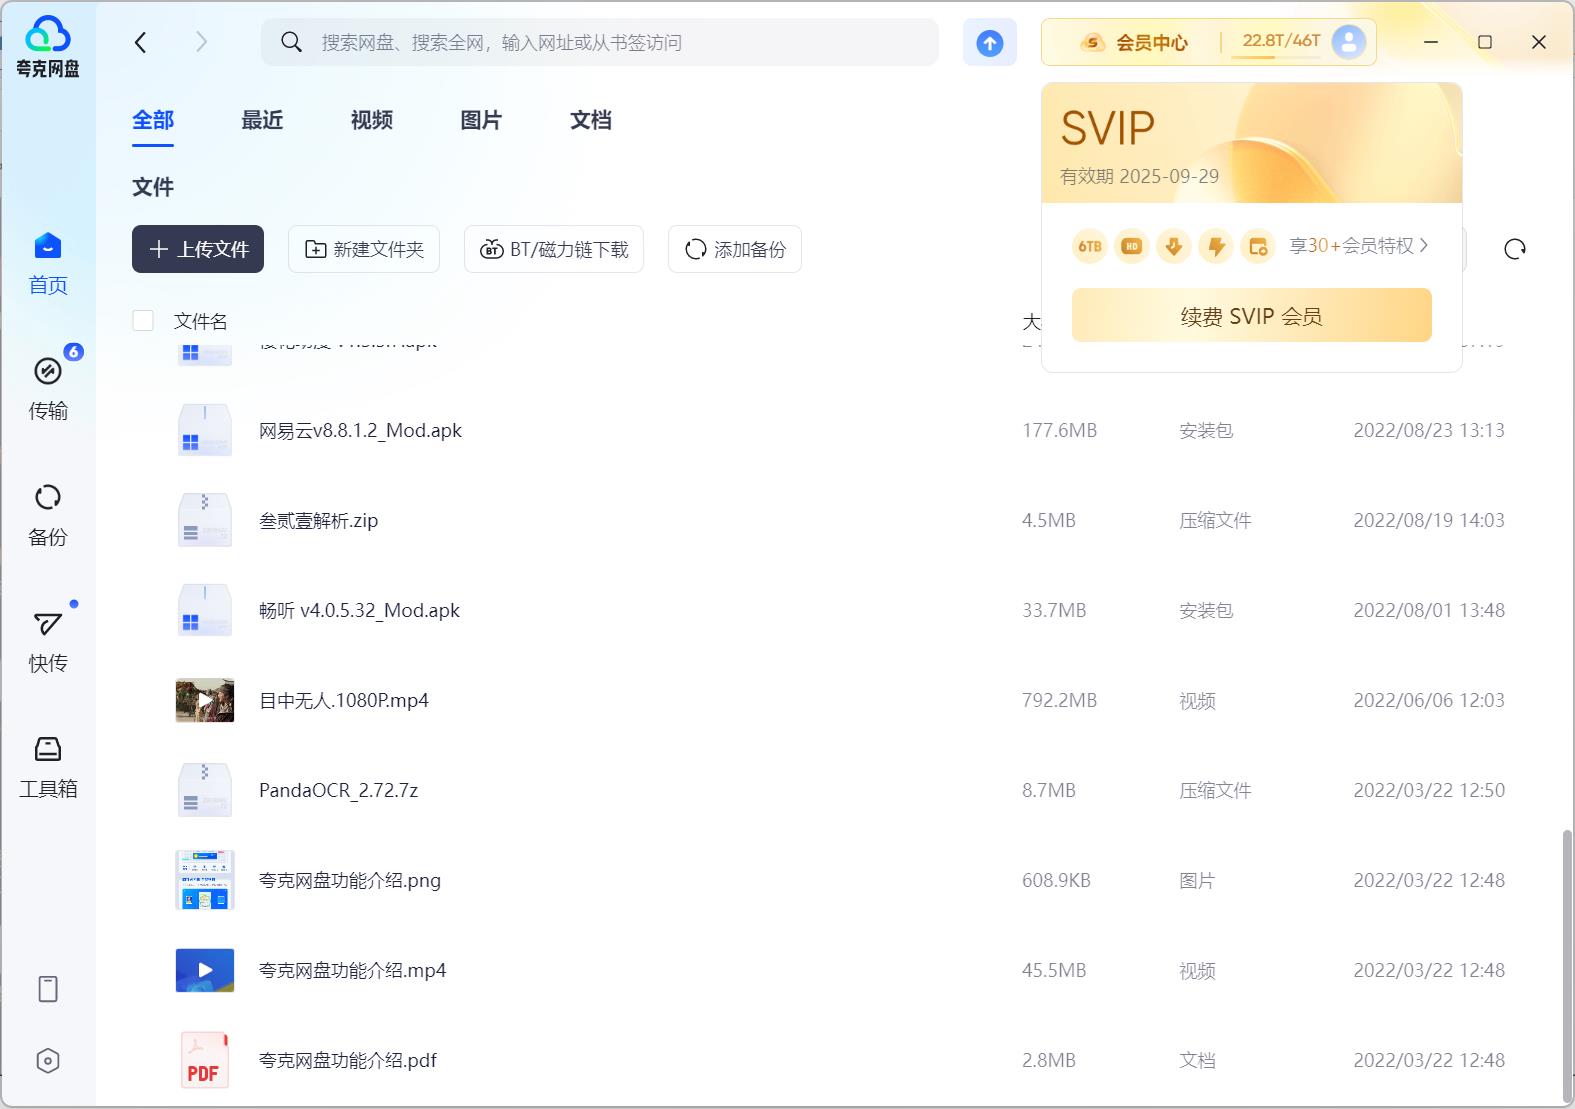Screen dimensions: 1575x1109
Task: Click the phone device icon in sidebar
Action: (48, 989)
